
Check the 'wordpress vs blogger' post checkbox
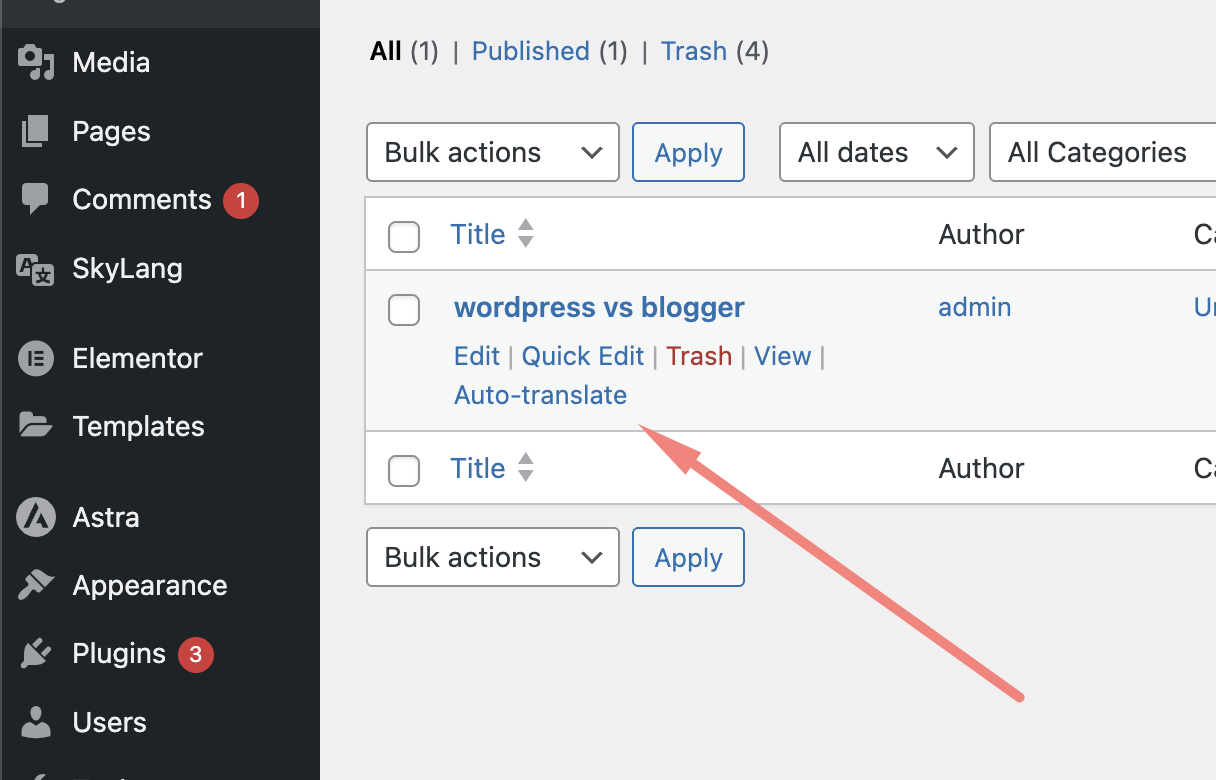(x=404, y=310)
